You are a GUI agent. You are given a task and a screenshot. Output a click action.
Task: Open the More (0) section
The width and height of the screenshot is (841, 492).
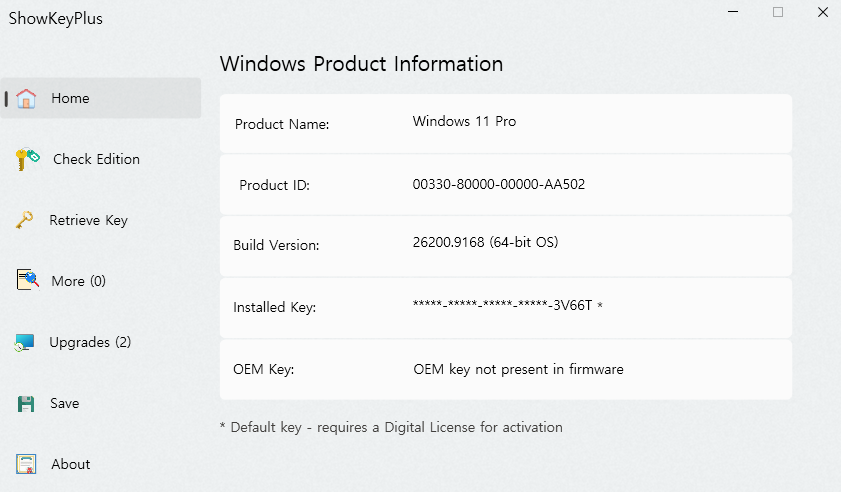click(x=78, y=281)
